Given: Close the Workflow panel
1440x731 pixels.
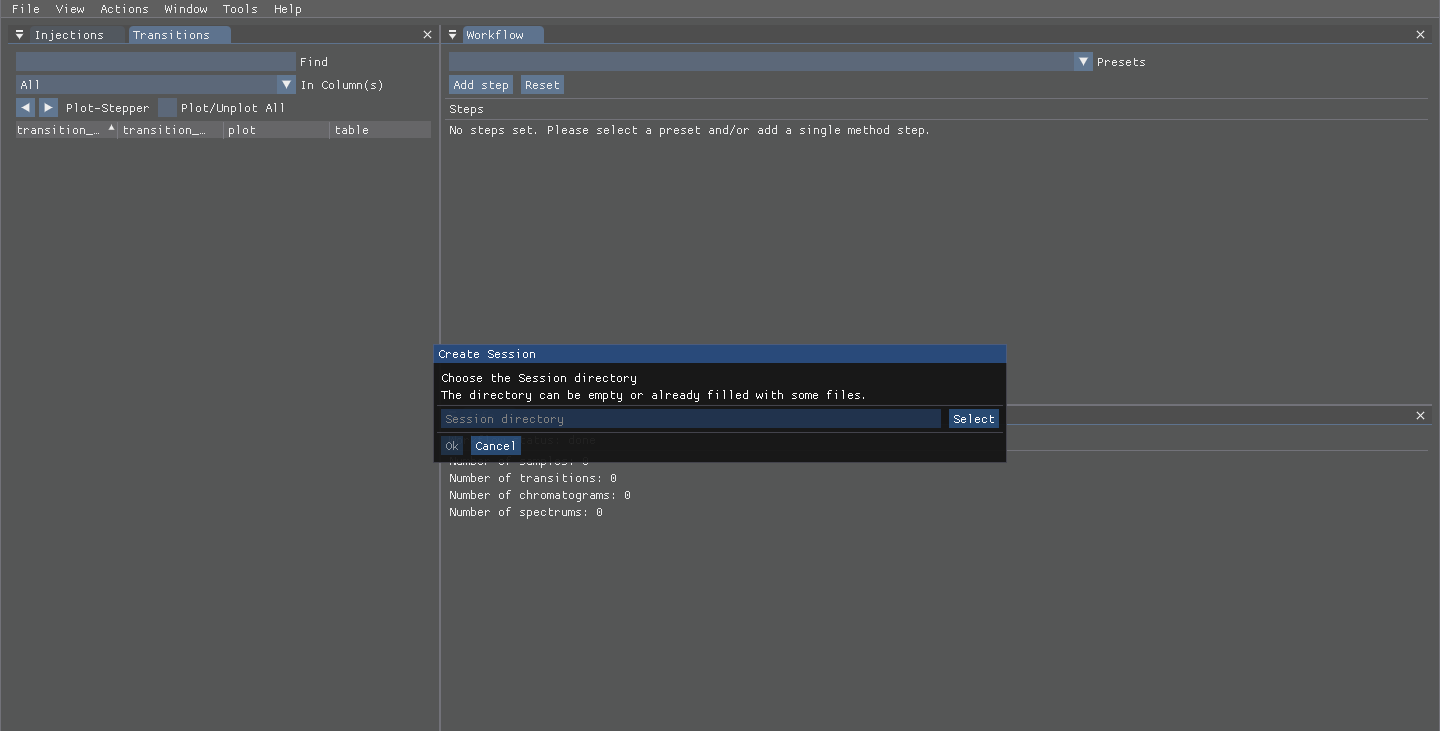Looking at the screenshot, I should [1420, 35].
